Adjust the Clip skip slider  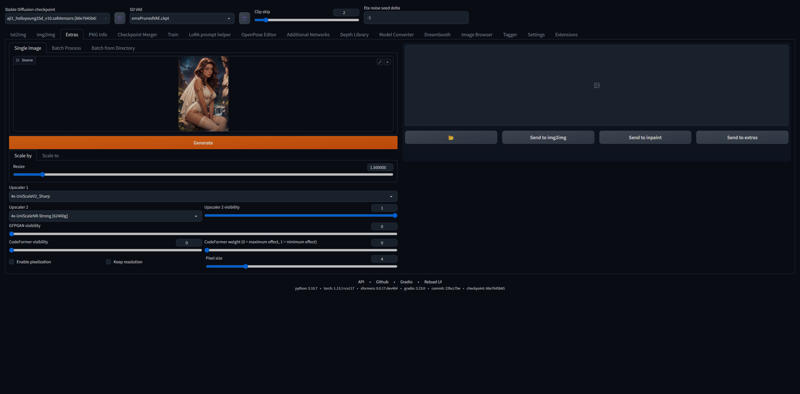(307, 20)
